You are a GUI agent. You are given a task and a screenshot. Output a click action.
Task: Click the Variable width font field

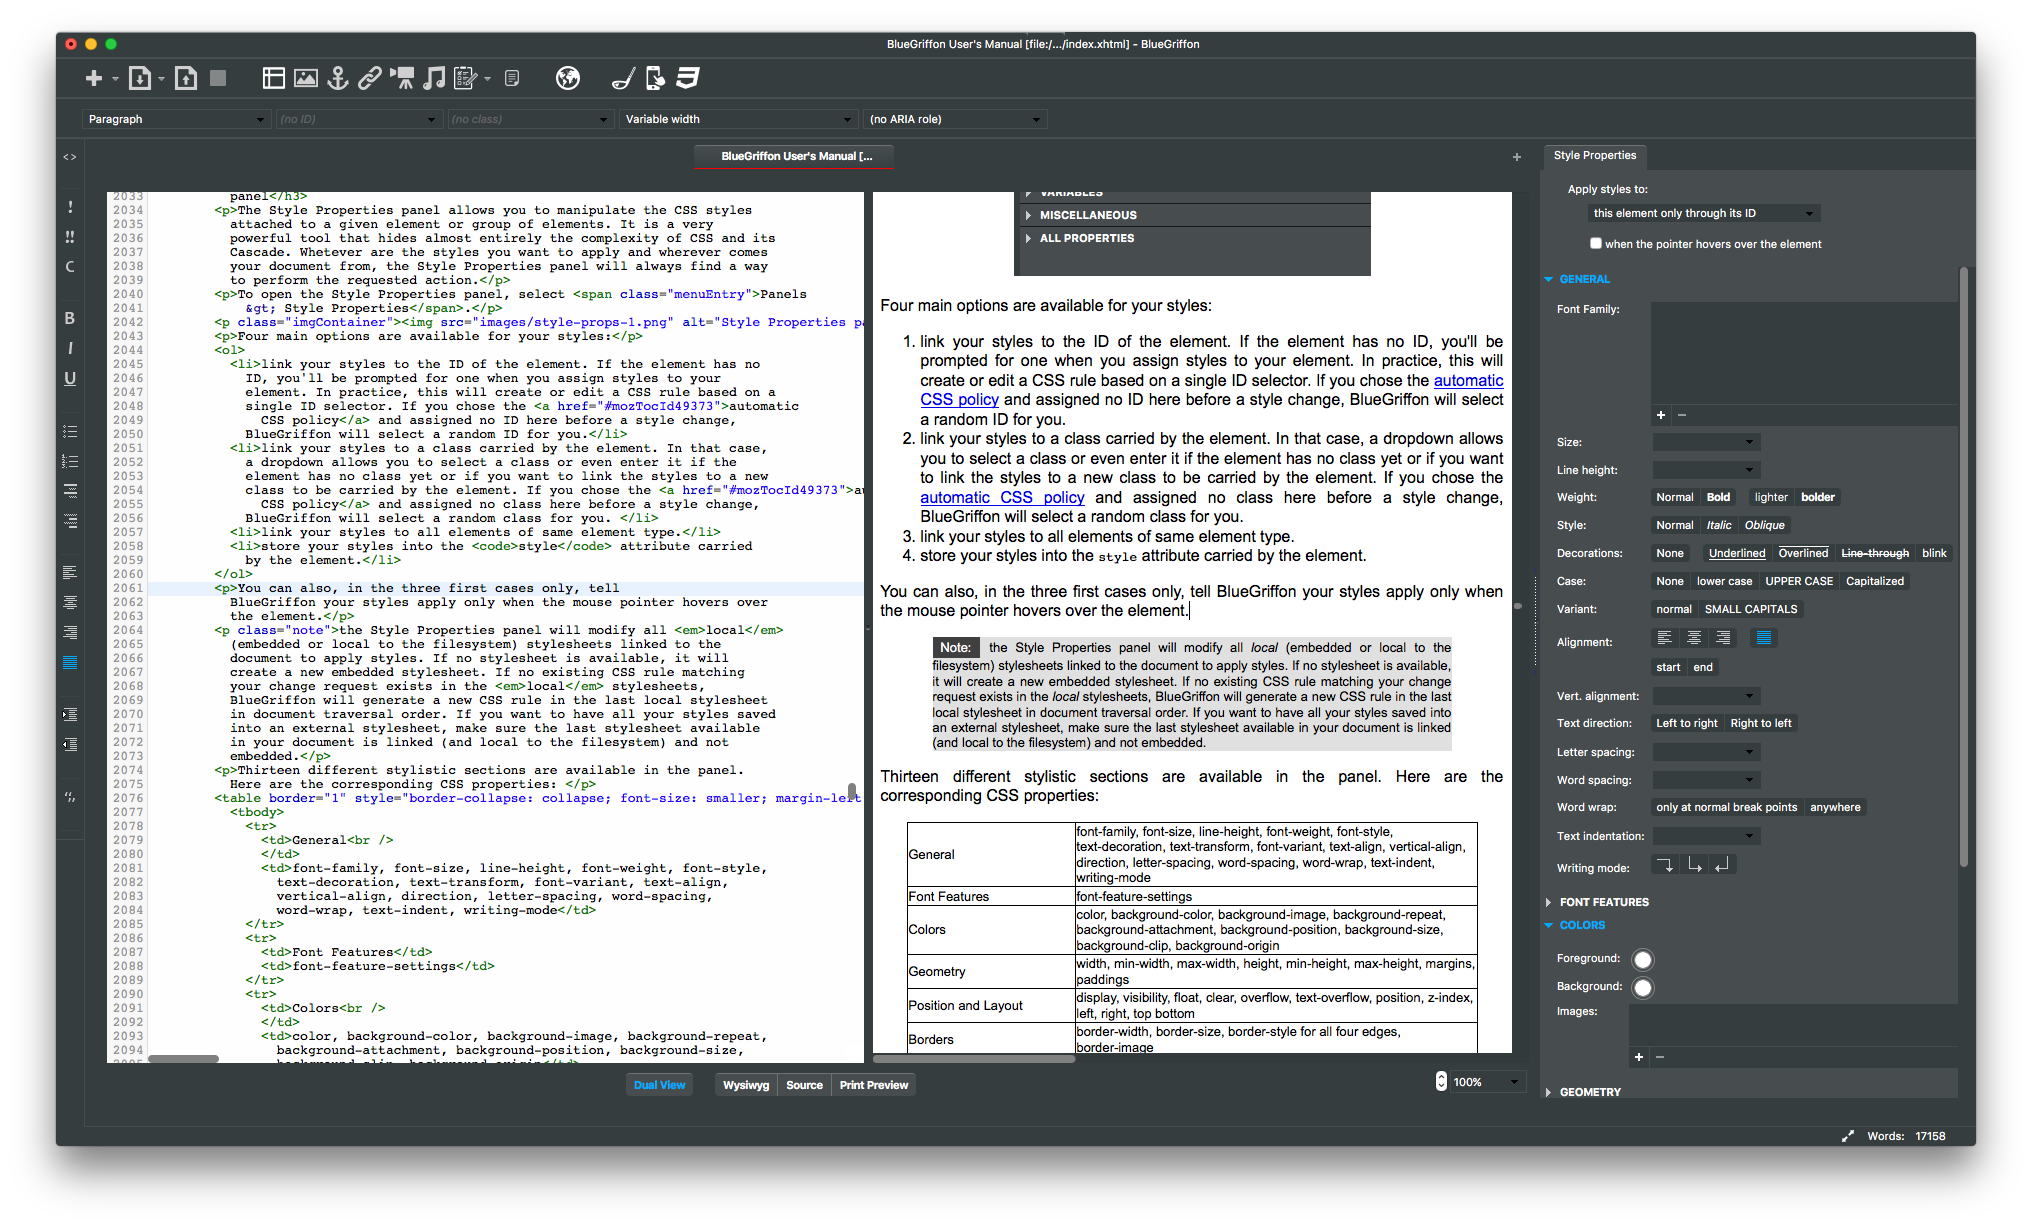coord(738,119)
